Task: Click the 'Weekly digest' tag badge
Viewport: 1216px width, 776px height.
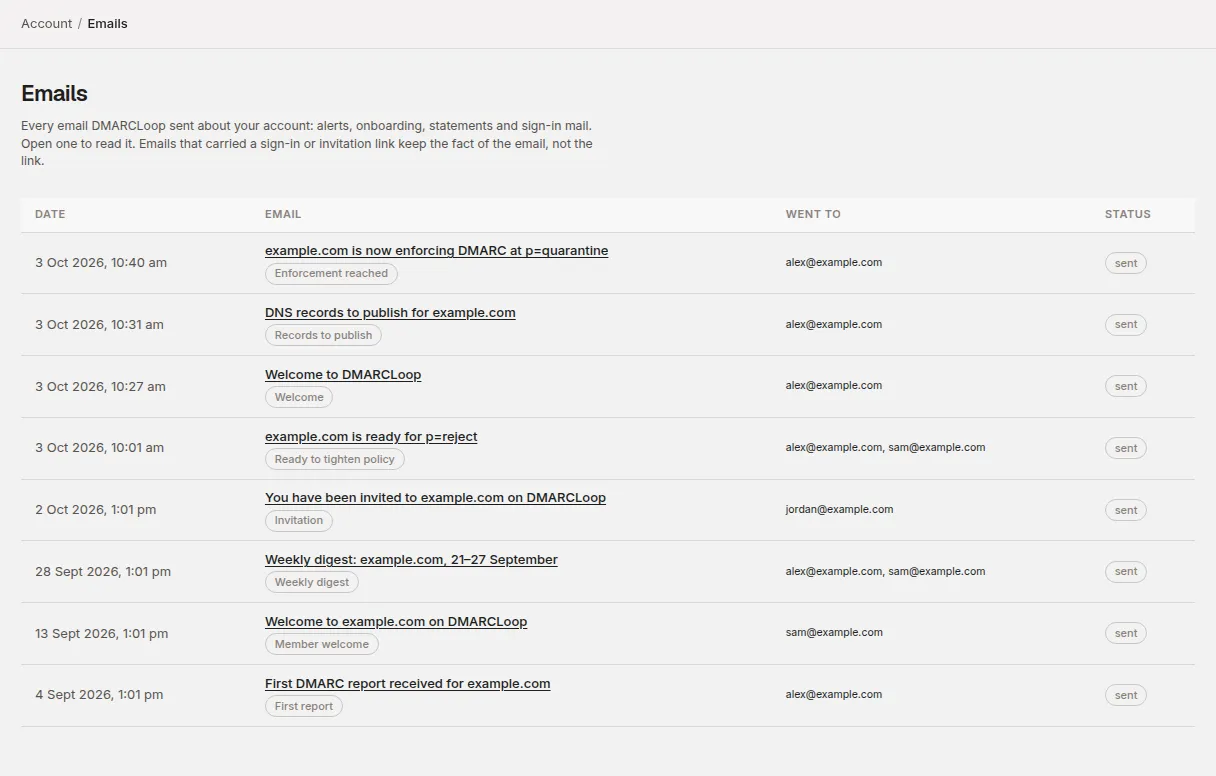Action: click(312, 582)
